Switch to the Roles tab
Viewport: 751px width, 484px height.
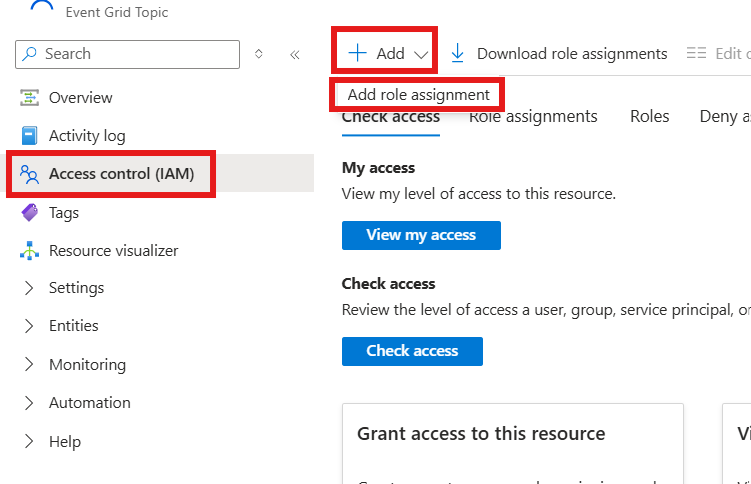point(649,117)
